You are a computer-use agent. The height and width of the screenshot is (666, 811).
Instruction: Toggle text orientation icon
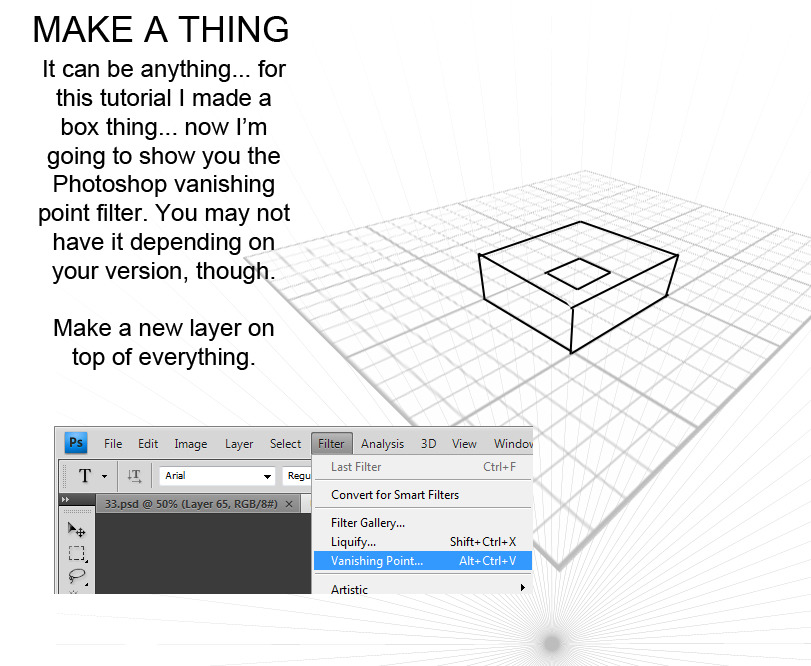coord(133,476)
